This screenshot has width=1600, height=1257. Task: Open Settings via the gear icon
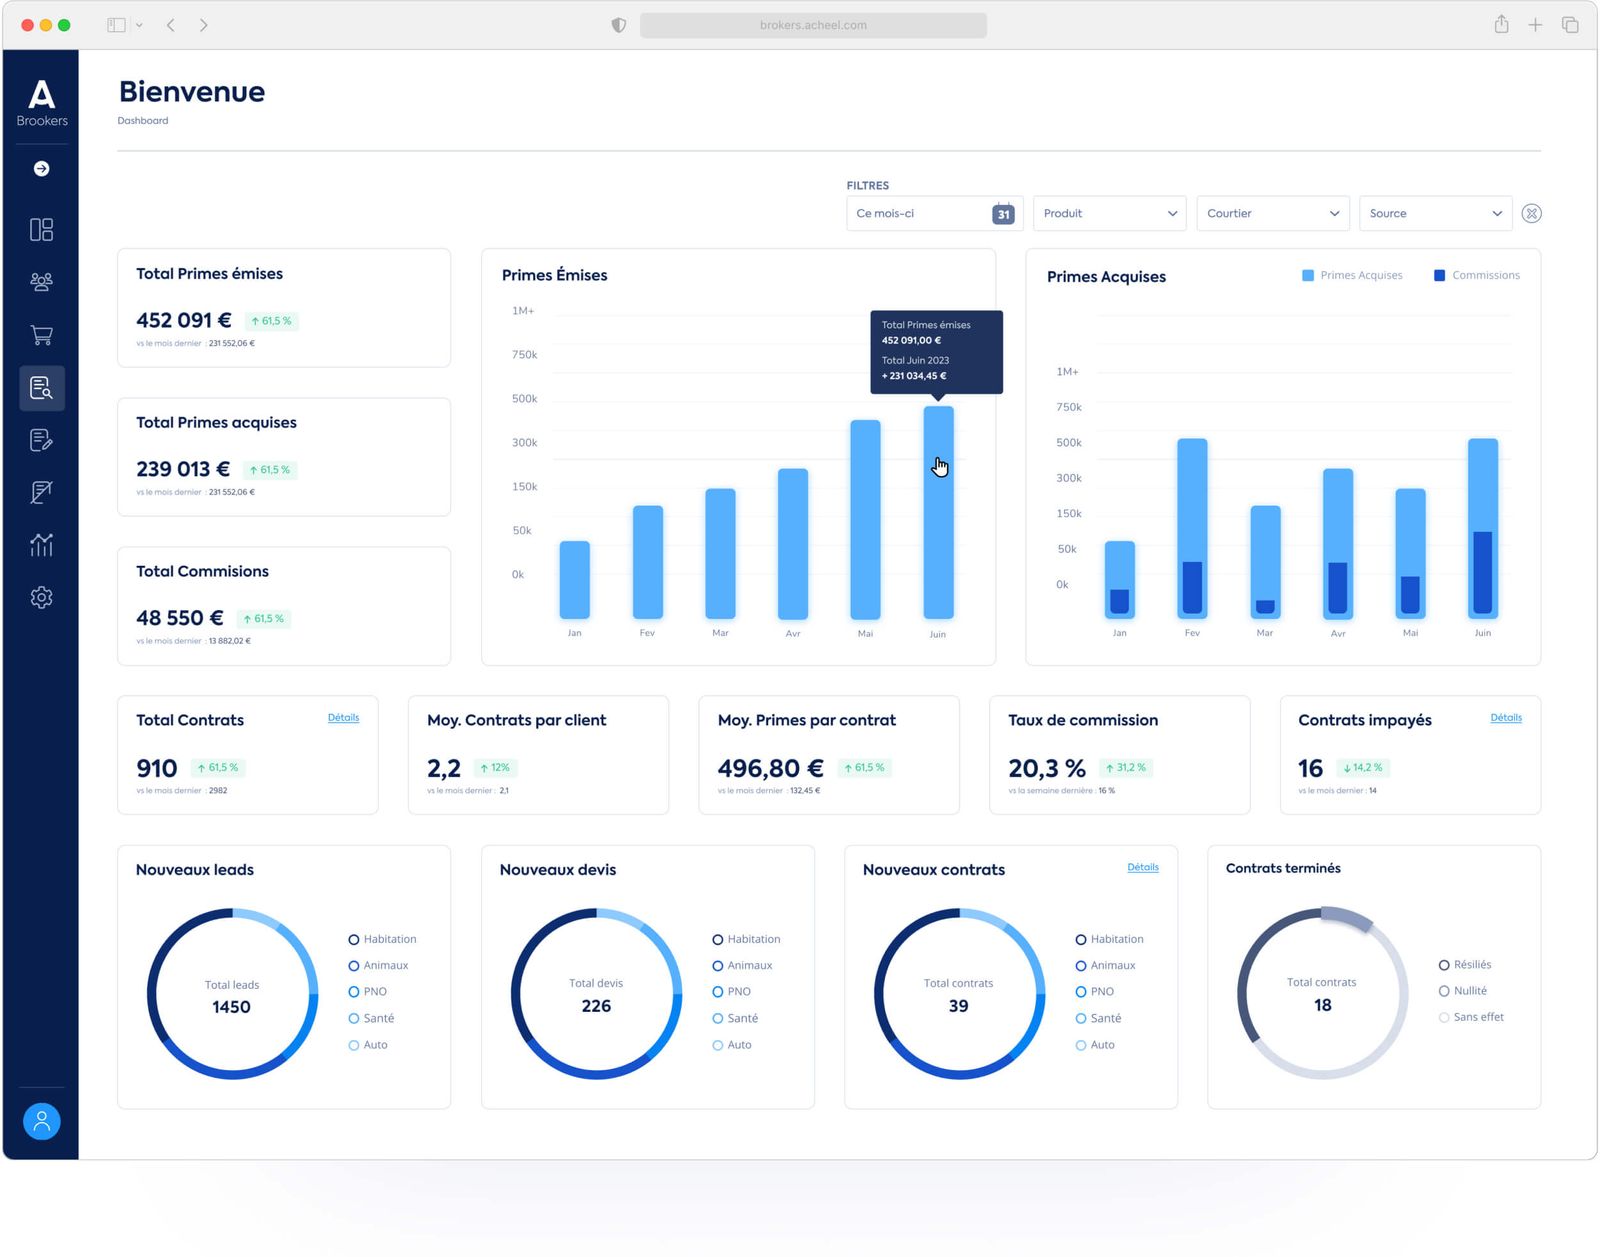tap(41, 597)
